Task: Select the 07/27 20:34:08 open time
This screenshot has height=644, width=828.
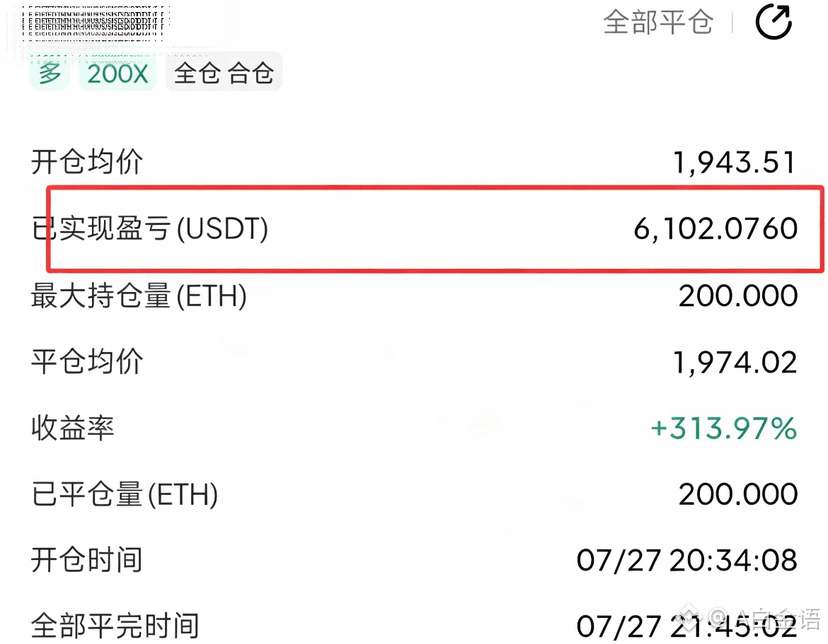Action: [x=686, y=561]
